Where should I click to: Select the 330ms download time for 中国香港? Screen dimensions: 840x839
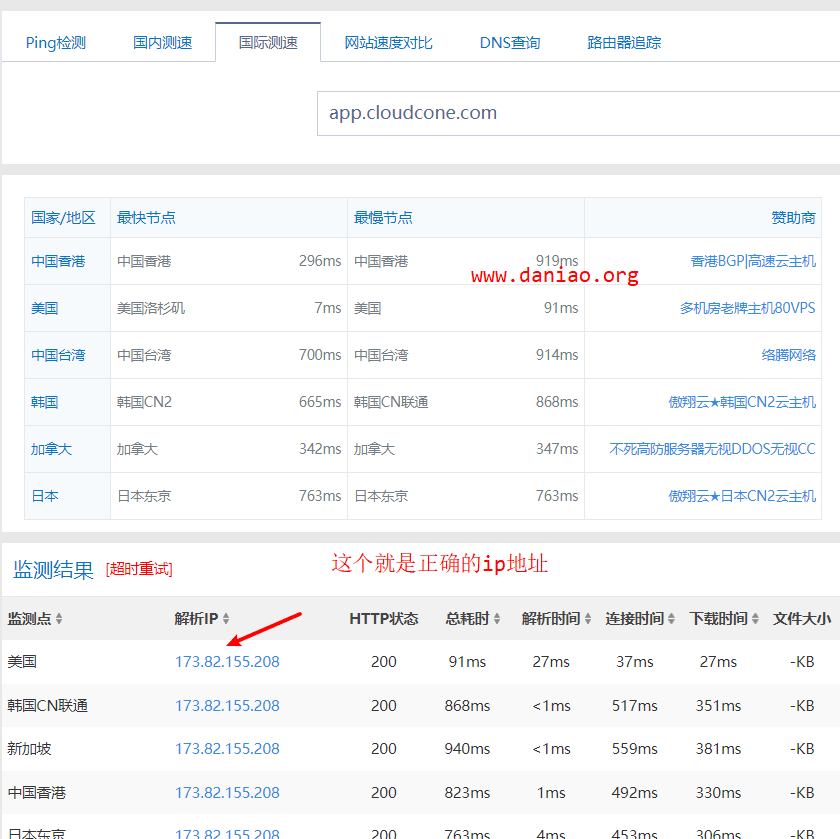tap(718, 792)
